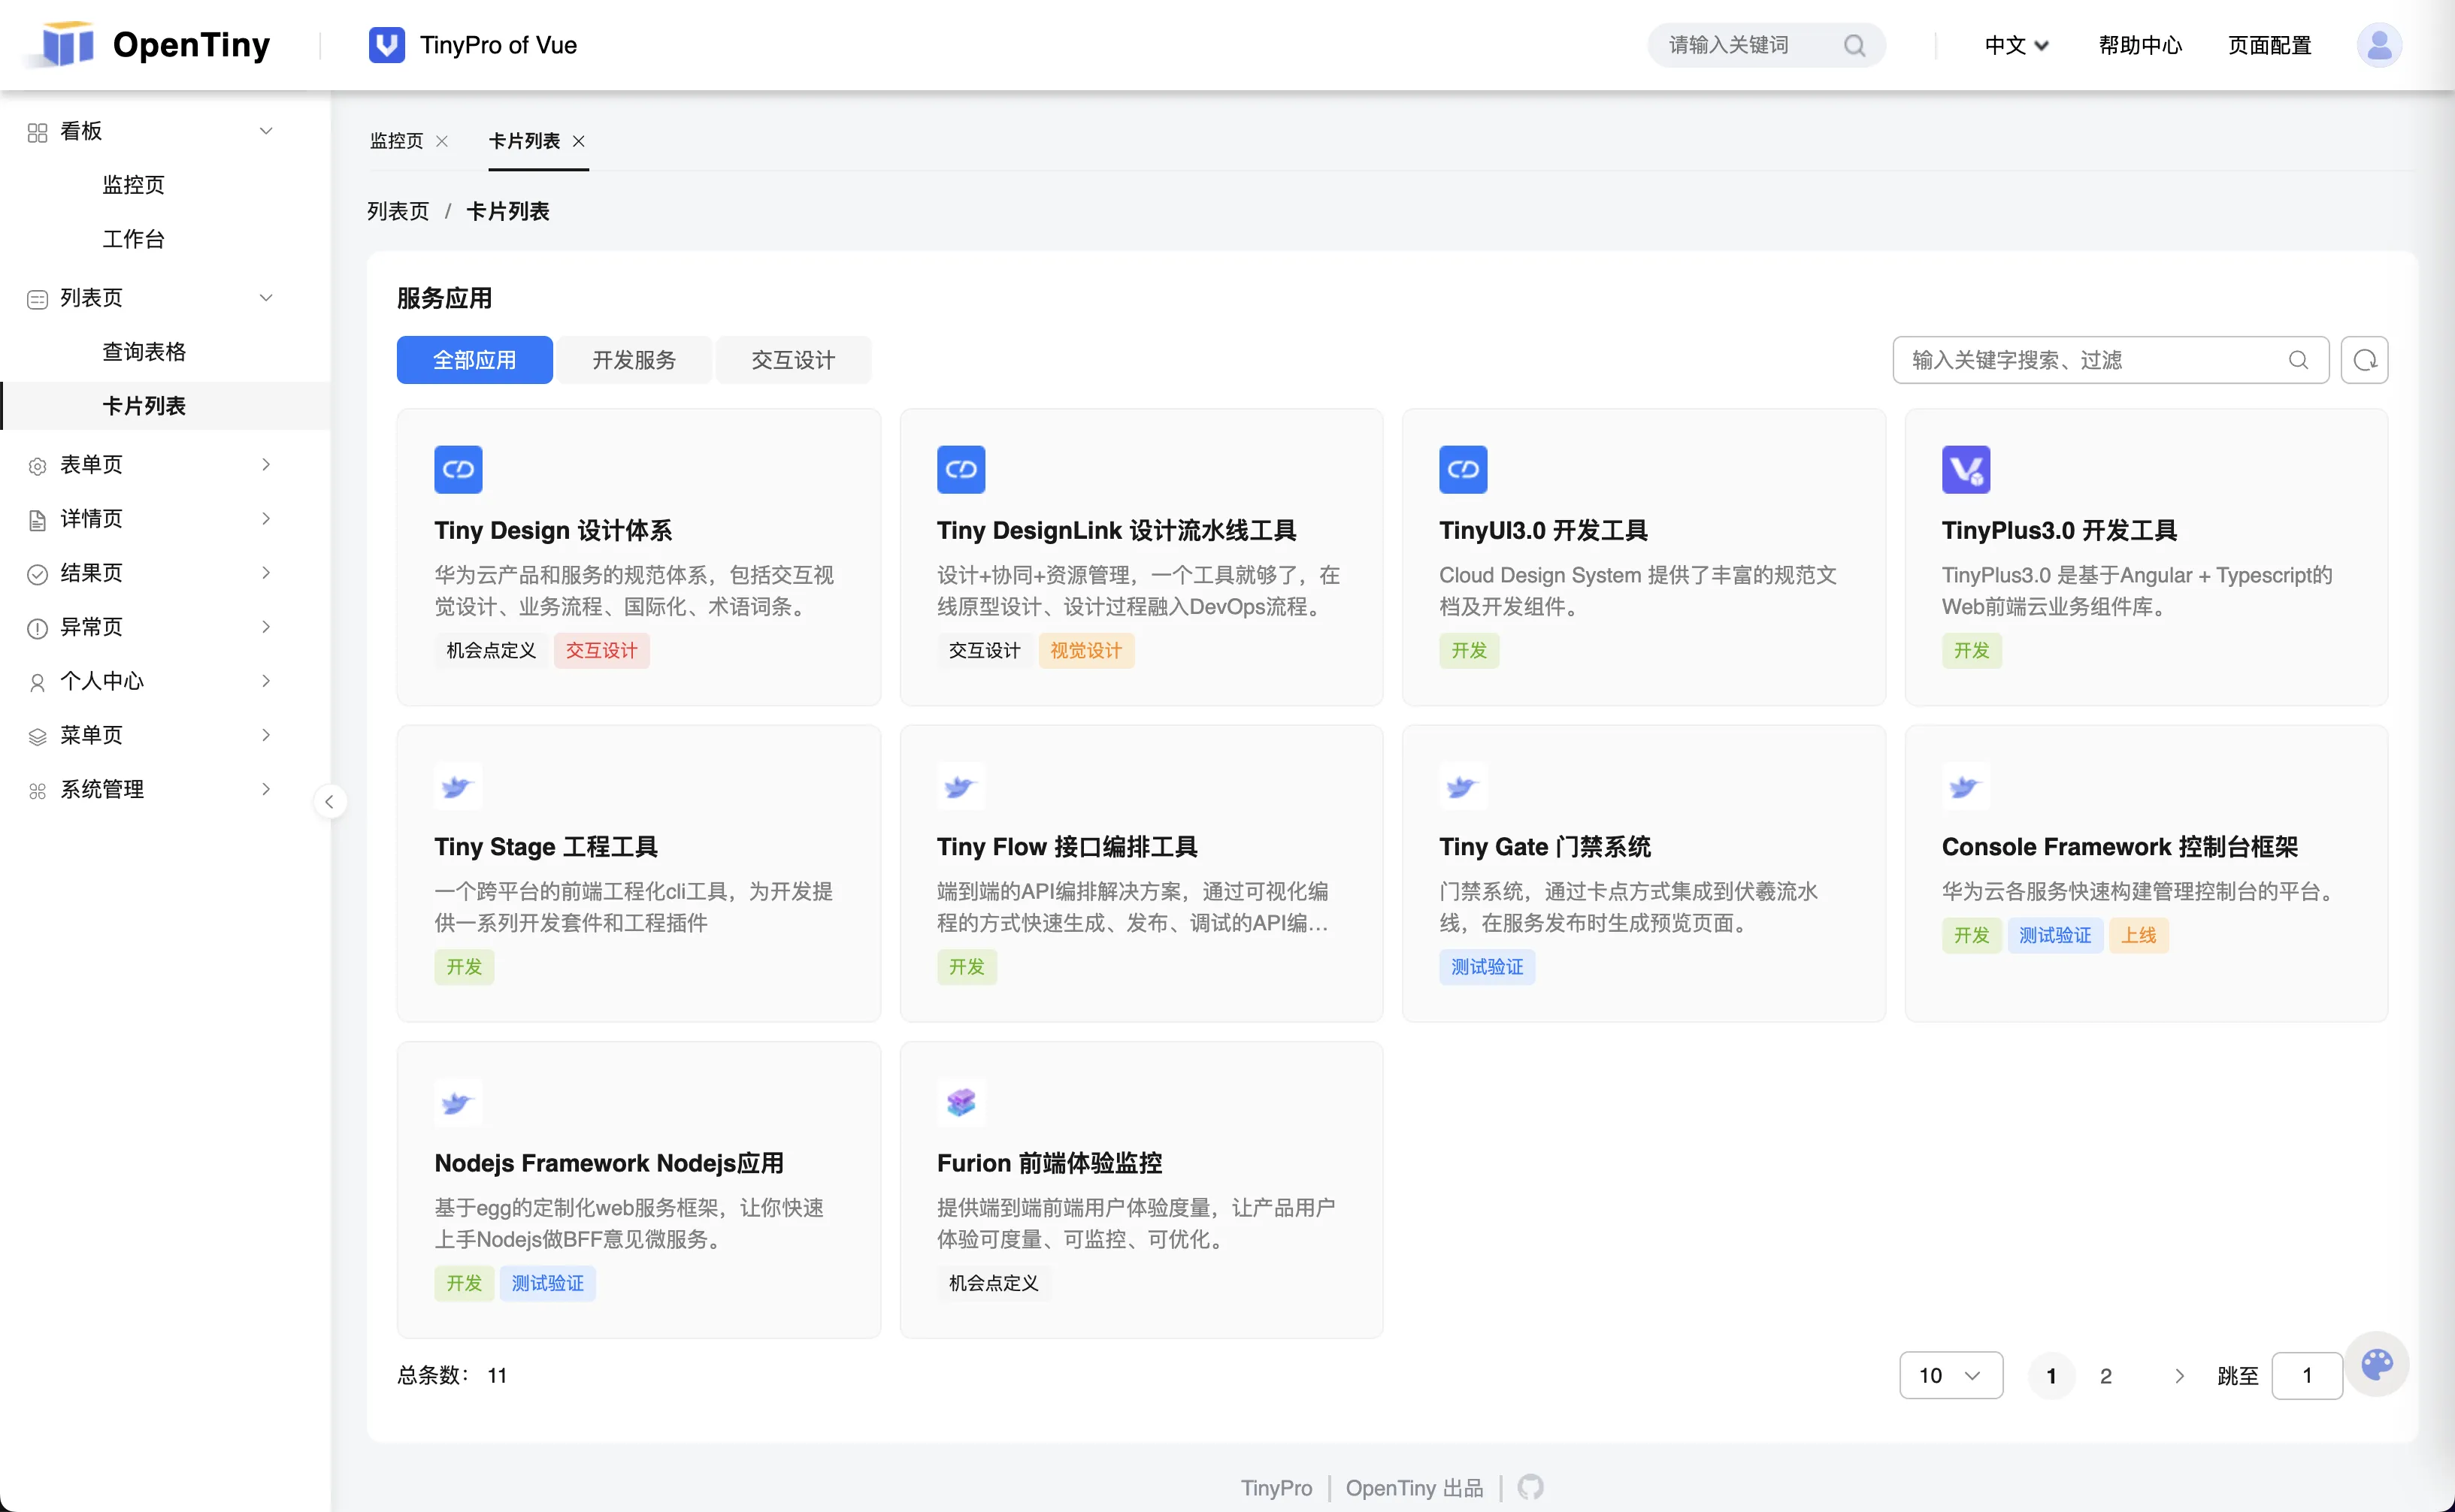This screenshot has height=1512, width=2455.
Task: Click the Furion card cube icon
Action: (960, 1102)
